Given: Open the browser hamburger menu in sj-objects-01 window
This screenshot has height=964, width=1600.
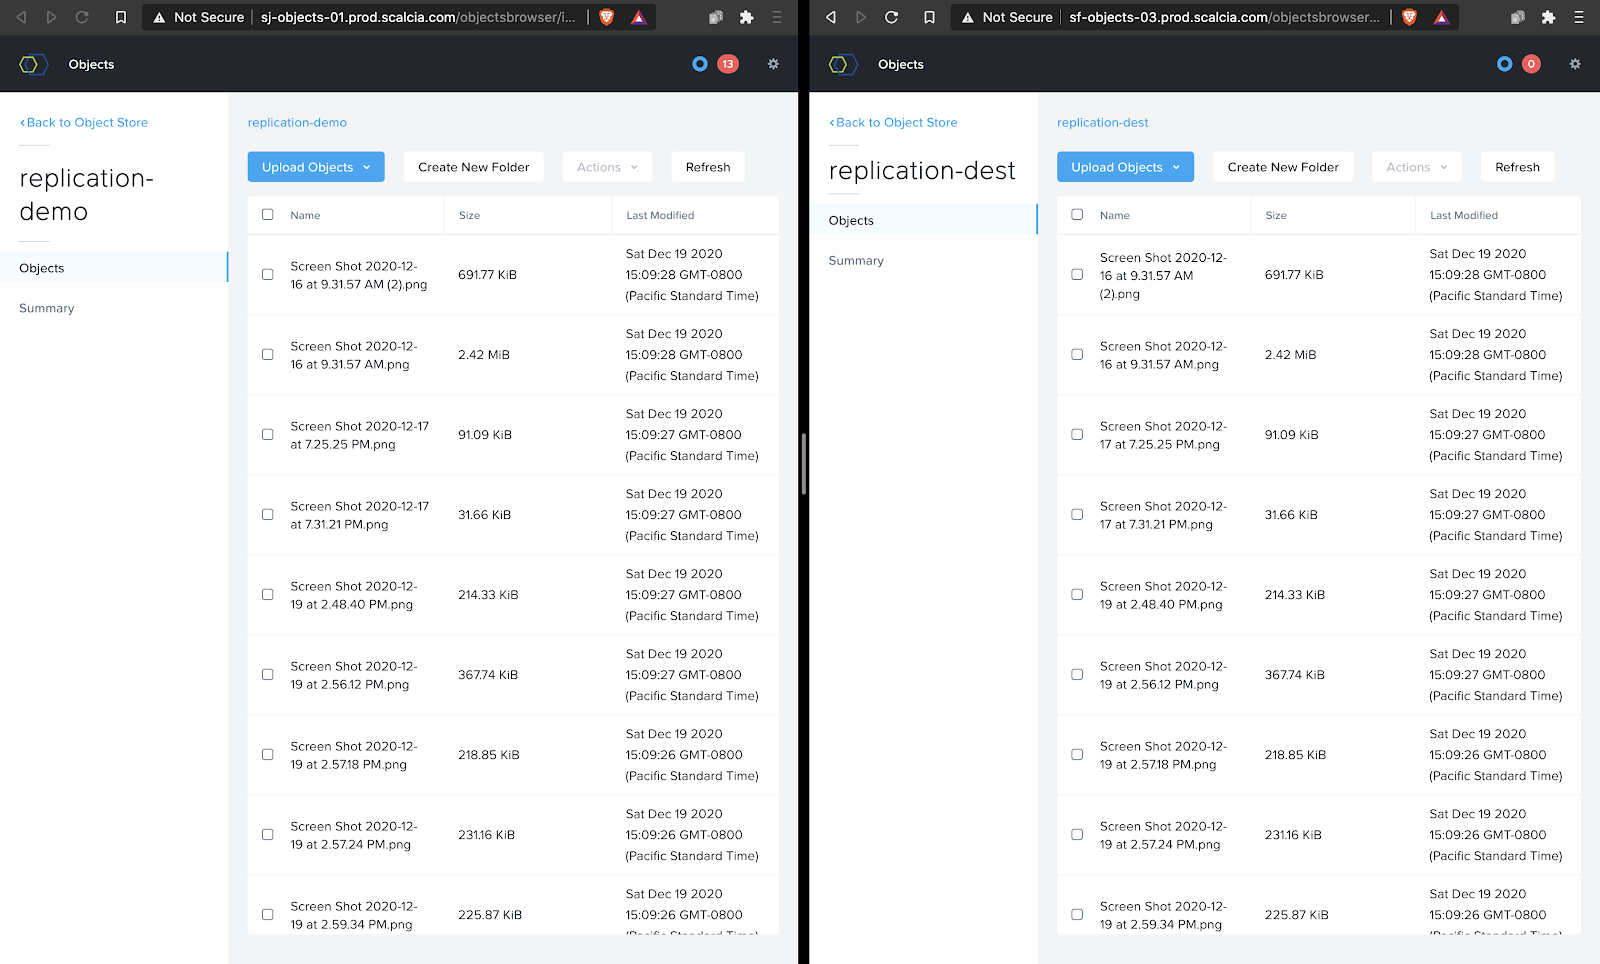Looking at the screenshot, I should 777,17.
